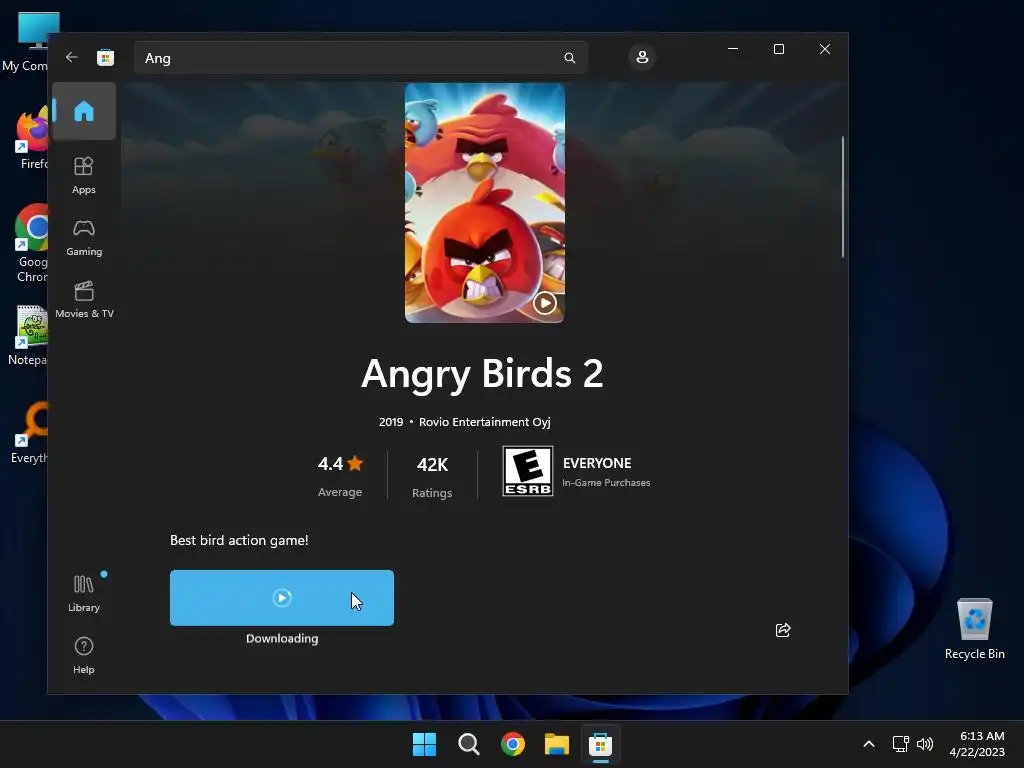1024x768 pixels.
Task: Click the network icon in system tray
Action: point(901,744)
